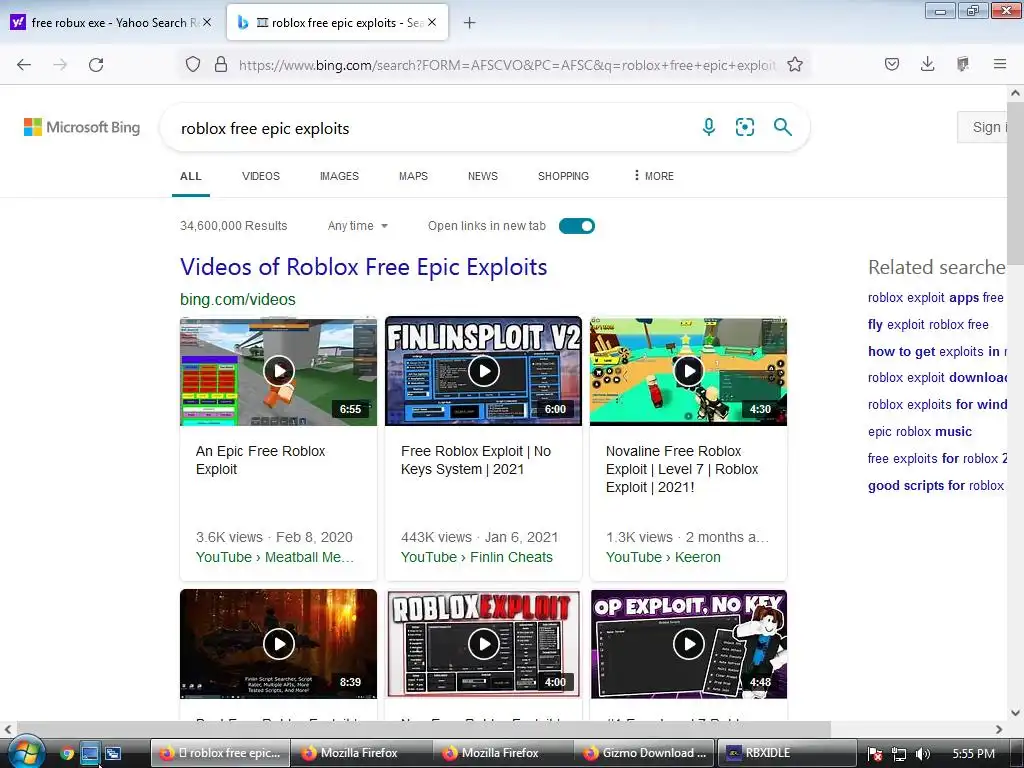Follow the bing.com/videos link
Screen dimensions: 1024x768
pyautogui.click(x=238, y=299)
